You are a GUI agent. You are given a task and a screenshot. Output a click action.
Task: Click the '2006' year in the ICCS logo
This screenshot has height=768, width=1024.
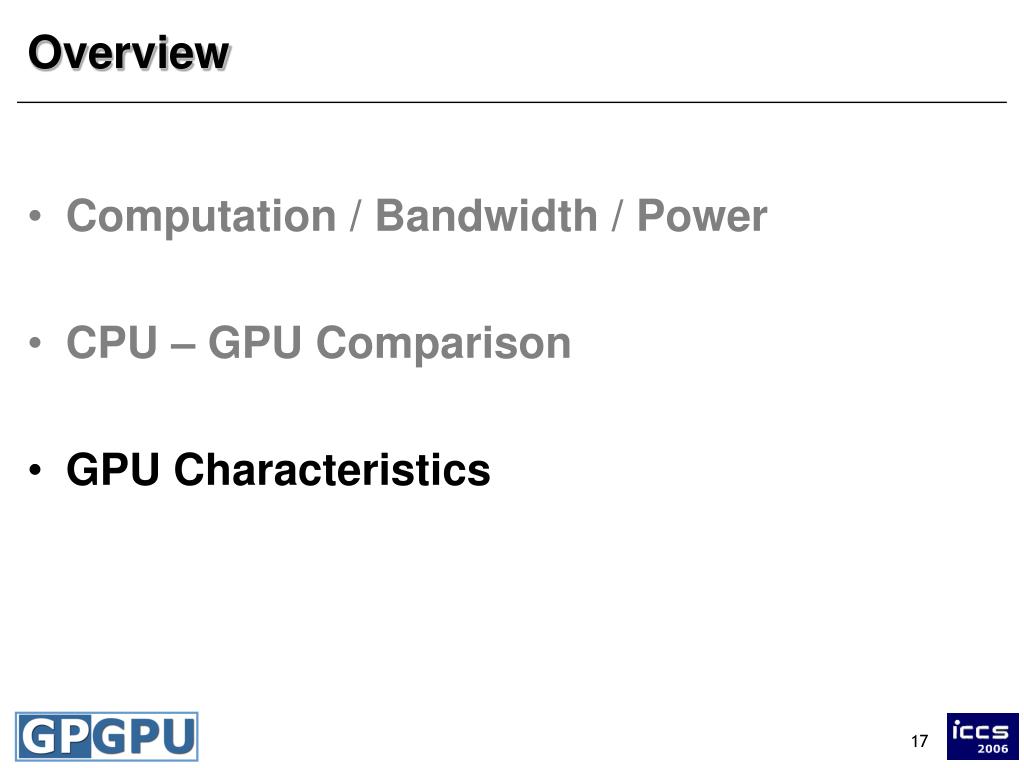pos(992,748)
